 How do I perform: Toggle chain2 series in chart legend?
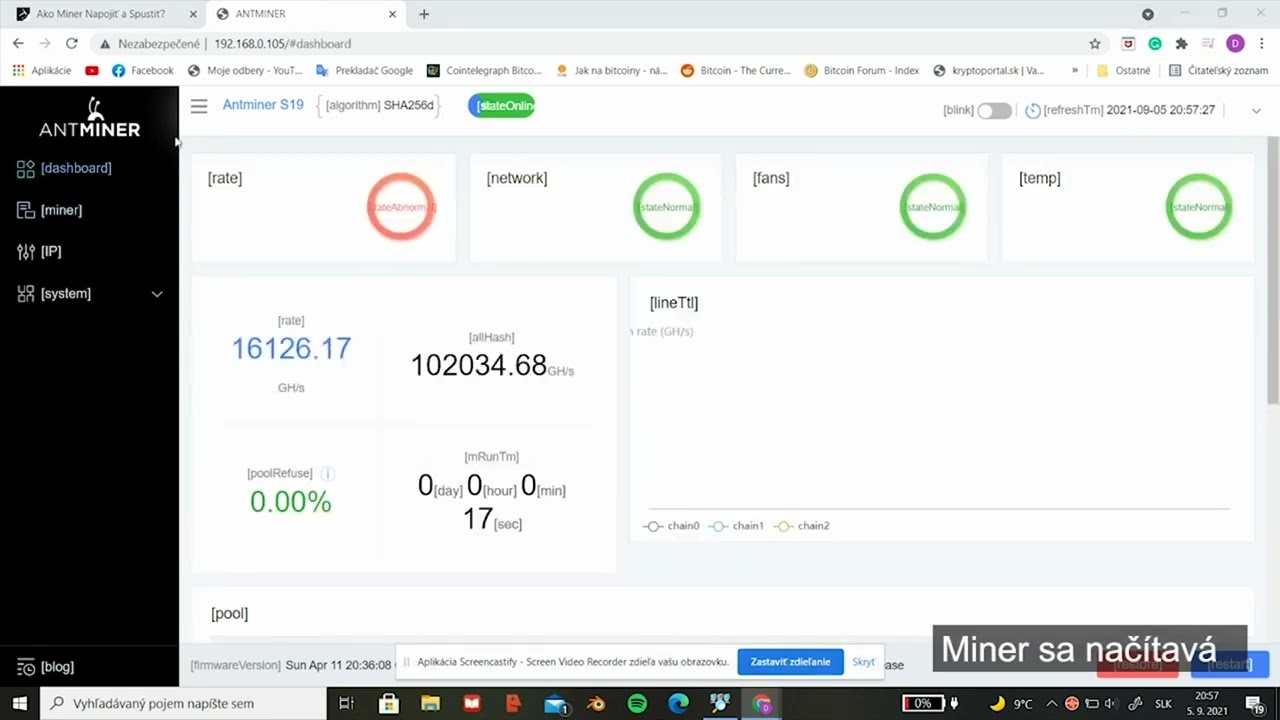click(x=802, y=526)
